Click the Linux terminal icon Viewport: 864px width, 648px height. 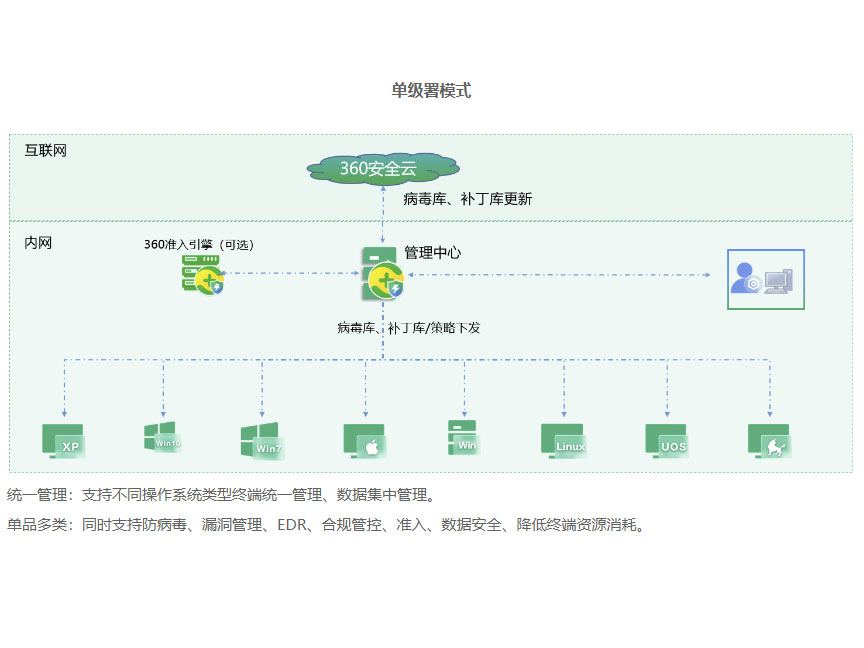(x=563, y=441)
